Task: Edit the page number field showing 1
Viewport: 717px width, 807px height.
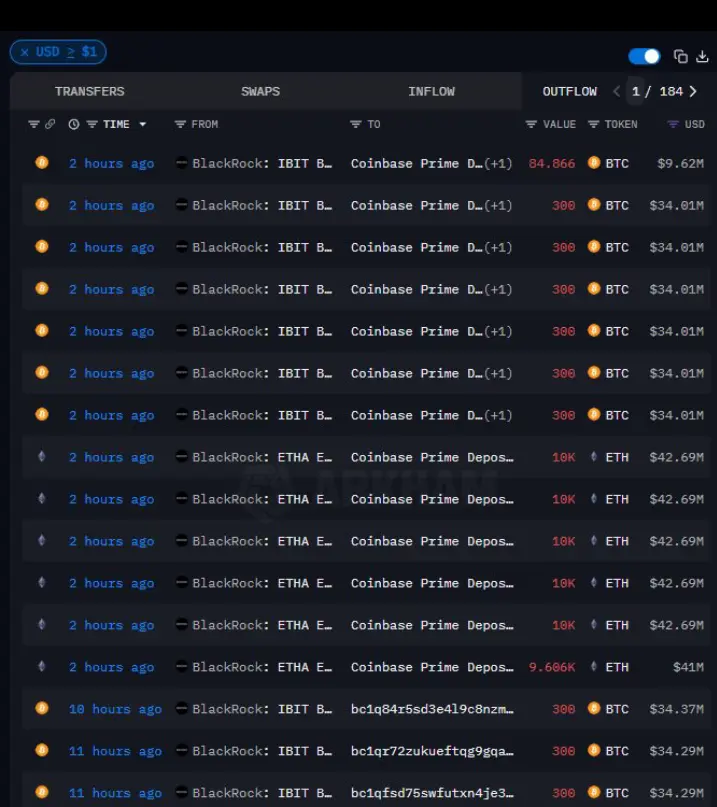Action: pyautogui.click(x=636, y=92)
